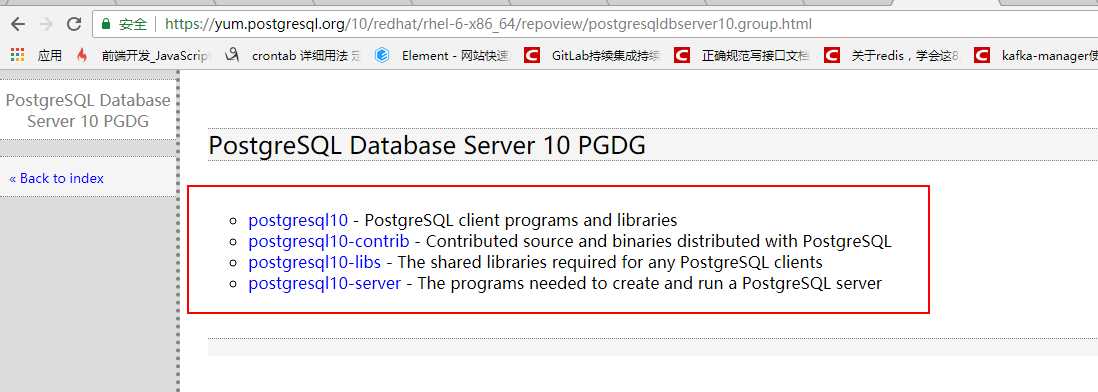This screenshot has height=392, width=1098.
Task: Open the 前端开发_JavaScript bookmark
Action: coord(155,55)
